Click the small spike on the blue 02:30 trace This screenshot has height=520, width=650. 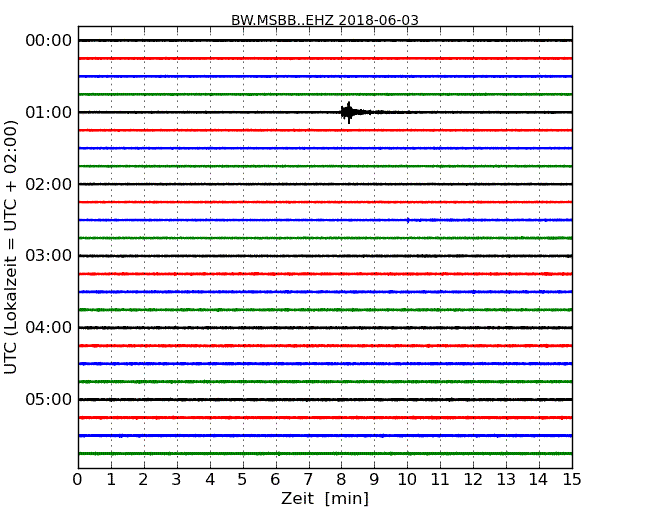tap(408, 220)
